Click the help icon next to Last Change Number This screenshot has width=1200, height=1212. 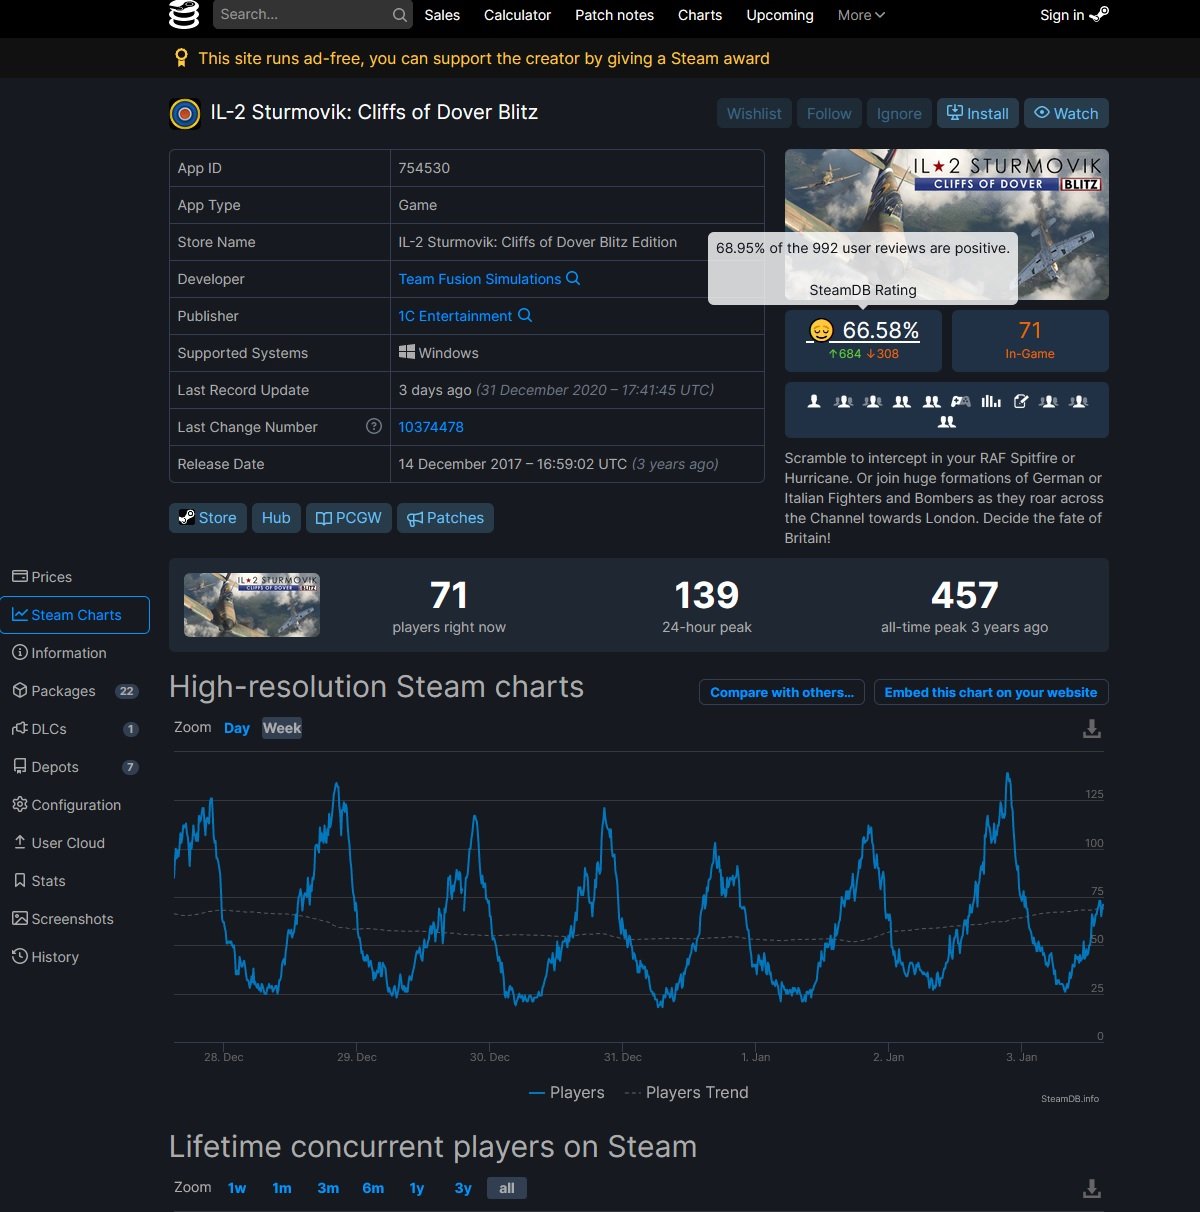click(x=374, y=426)
